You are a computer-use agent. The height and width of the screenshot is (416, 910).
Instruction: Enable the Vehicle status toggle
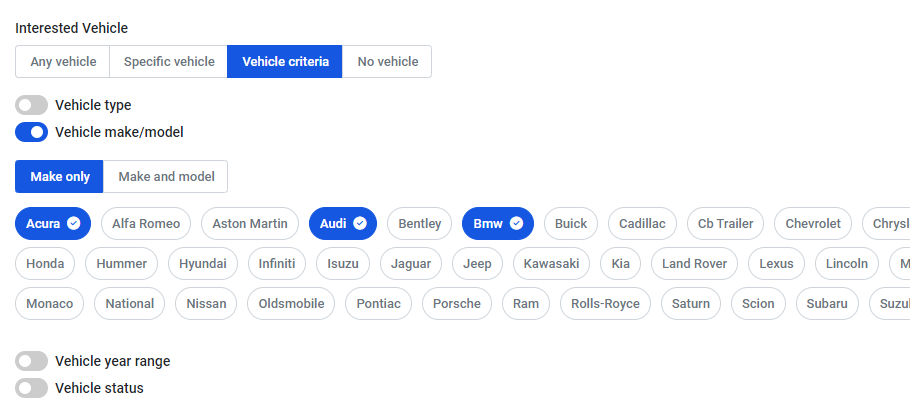[31, 388]
